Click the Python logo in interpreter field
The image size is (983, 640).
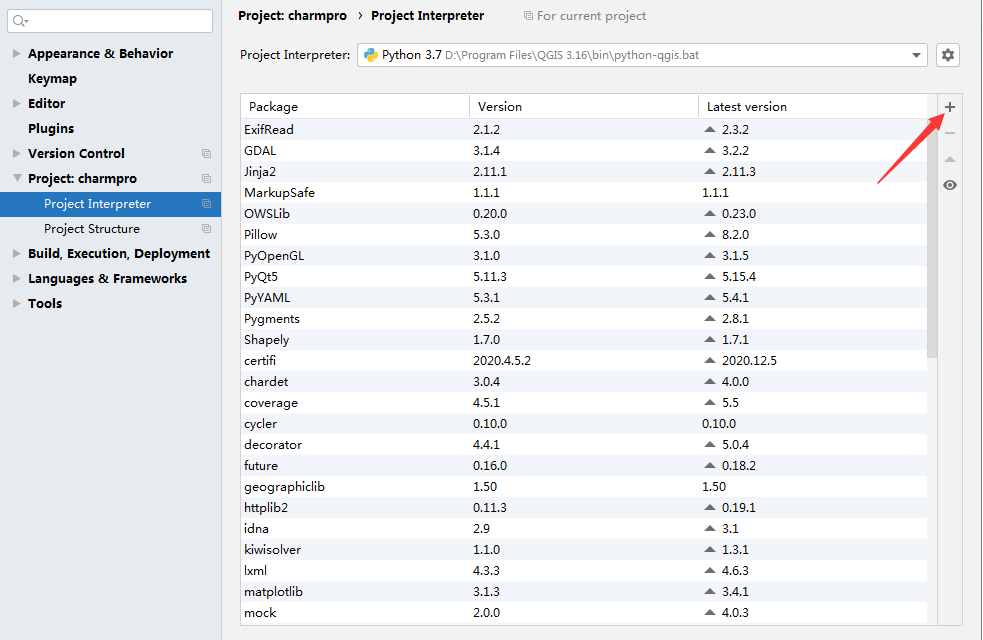click(x=371, y=55)
